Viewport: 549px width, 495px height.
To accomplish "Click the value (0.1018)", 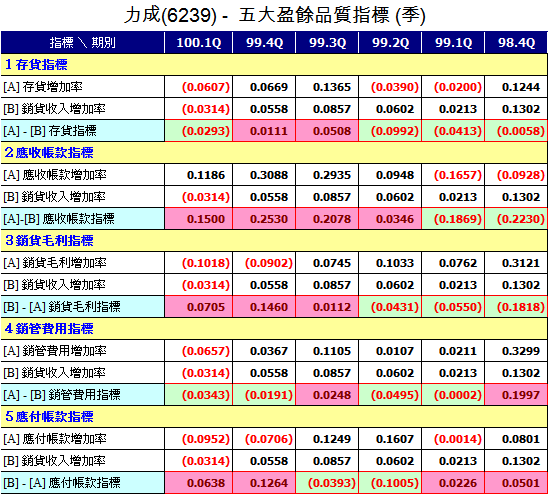I will (206, 263).
